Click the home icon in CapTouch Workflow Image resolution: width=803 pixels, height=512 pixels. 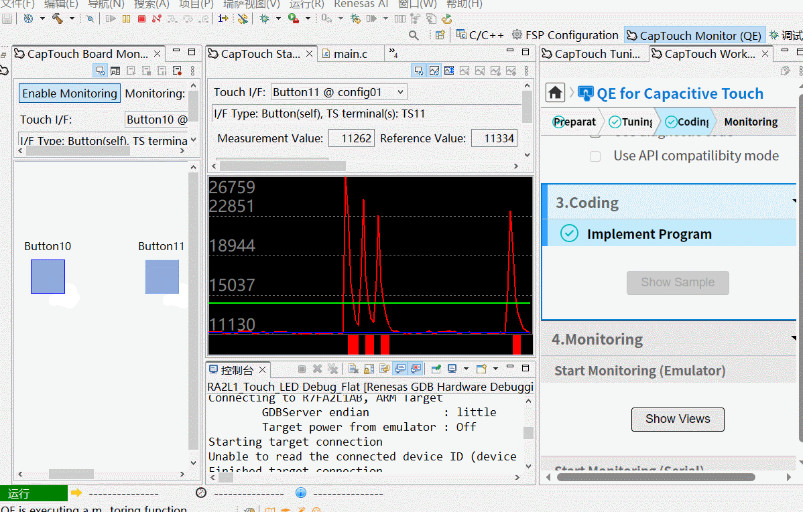point(555,93)
